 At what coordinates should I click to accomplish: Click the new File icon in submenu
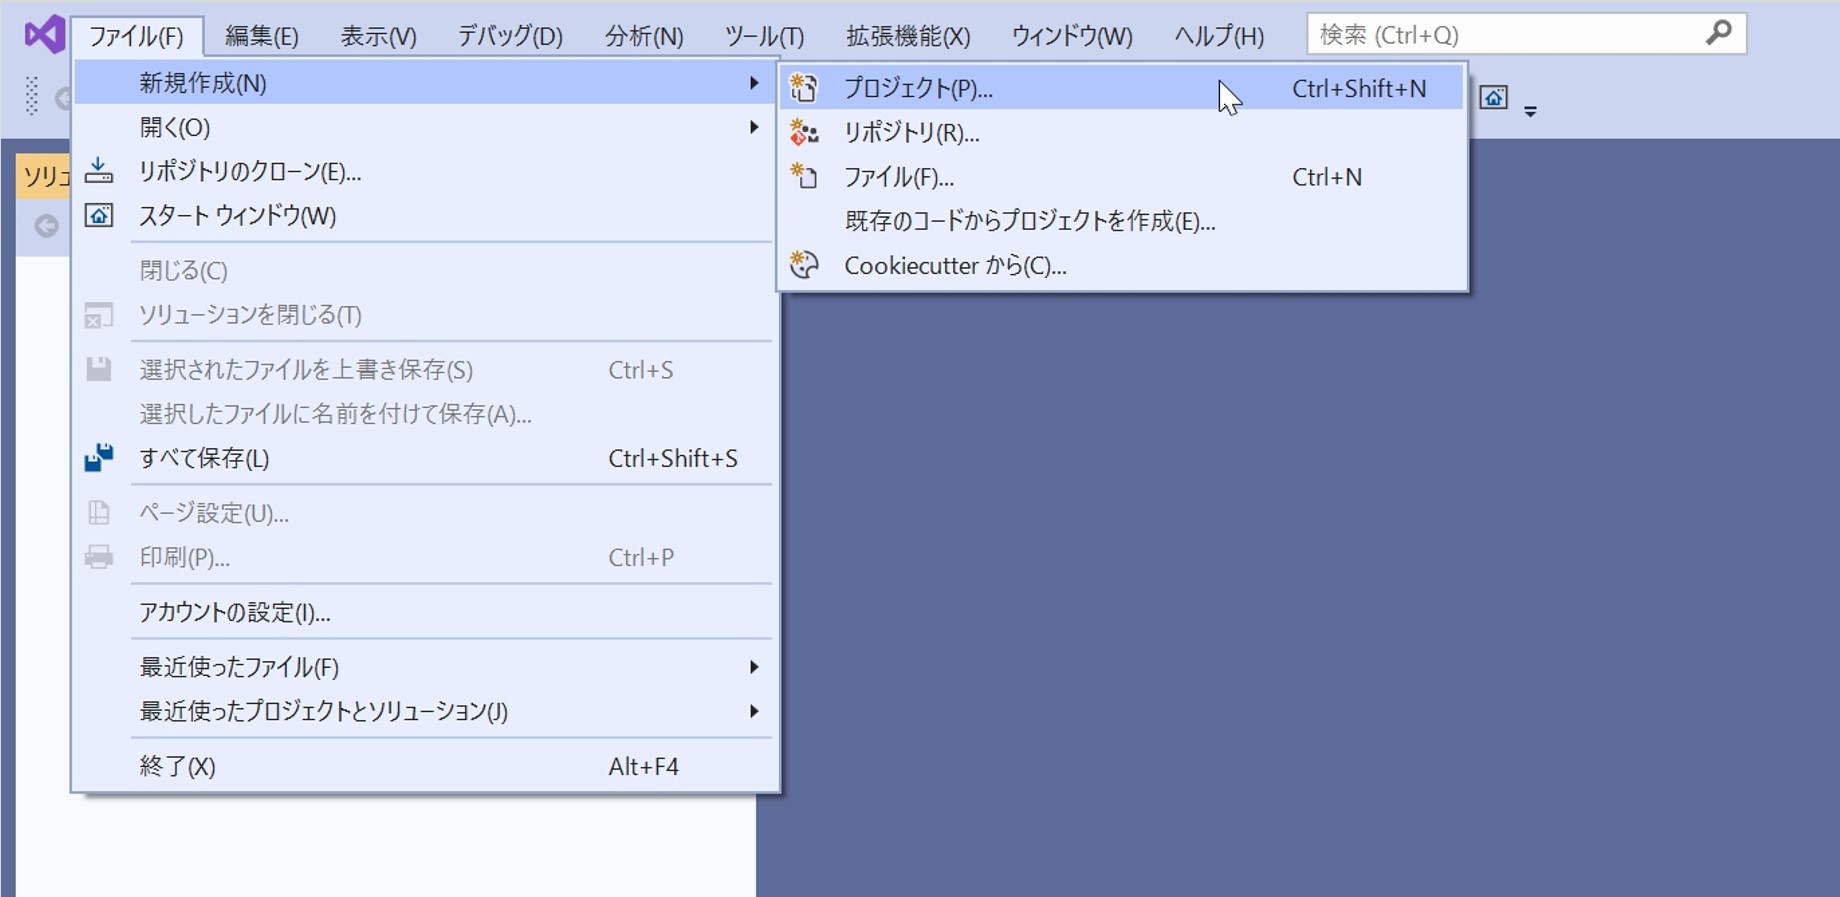(804, 177)
